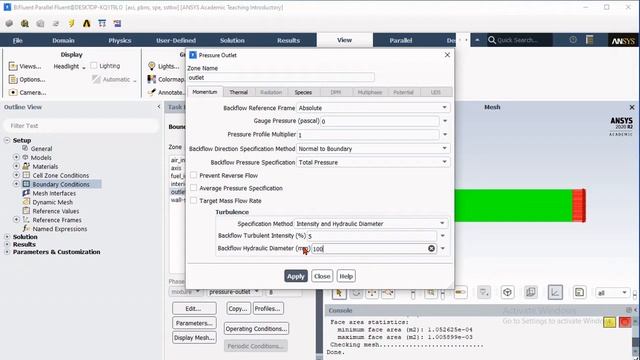The width and height of the screenshot is (640, 360).
Task: Select Boundary Conditions in outline tree
Action: [x=61, y=184]
